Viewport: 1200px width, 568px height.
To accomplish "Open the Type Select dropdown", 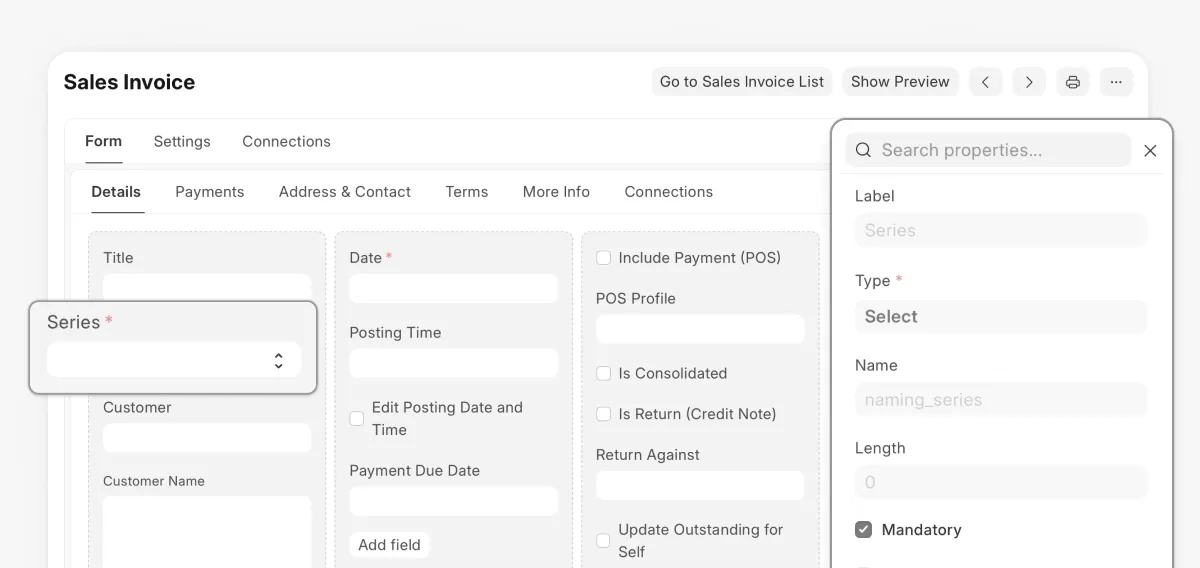I will pyautogui.click(x=1000, y=317).
